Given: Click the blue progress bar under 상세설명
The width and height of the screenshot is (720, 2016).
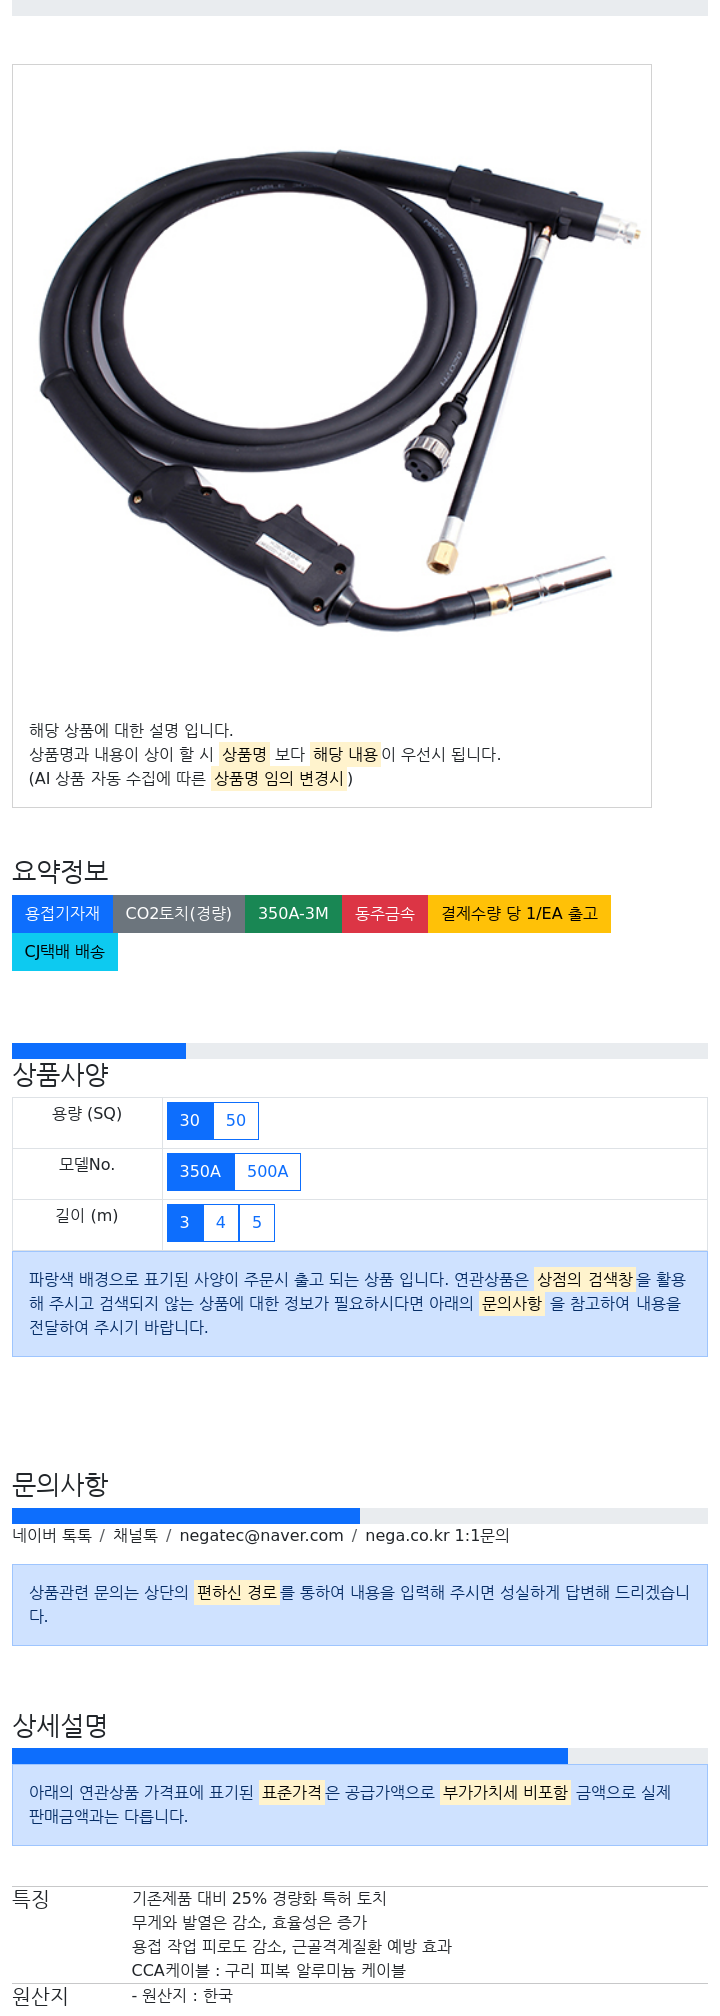Looking at the screenshot, I should click(290, 1756).
